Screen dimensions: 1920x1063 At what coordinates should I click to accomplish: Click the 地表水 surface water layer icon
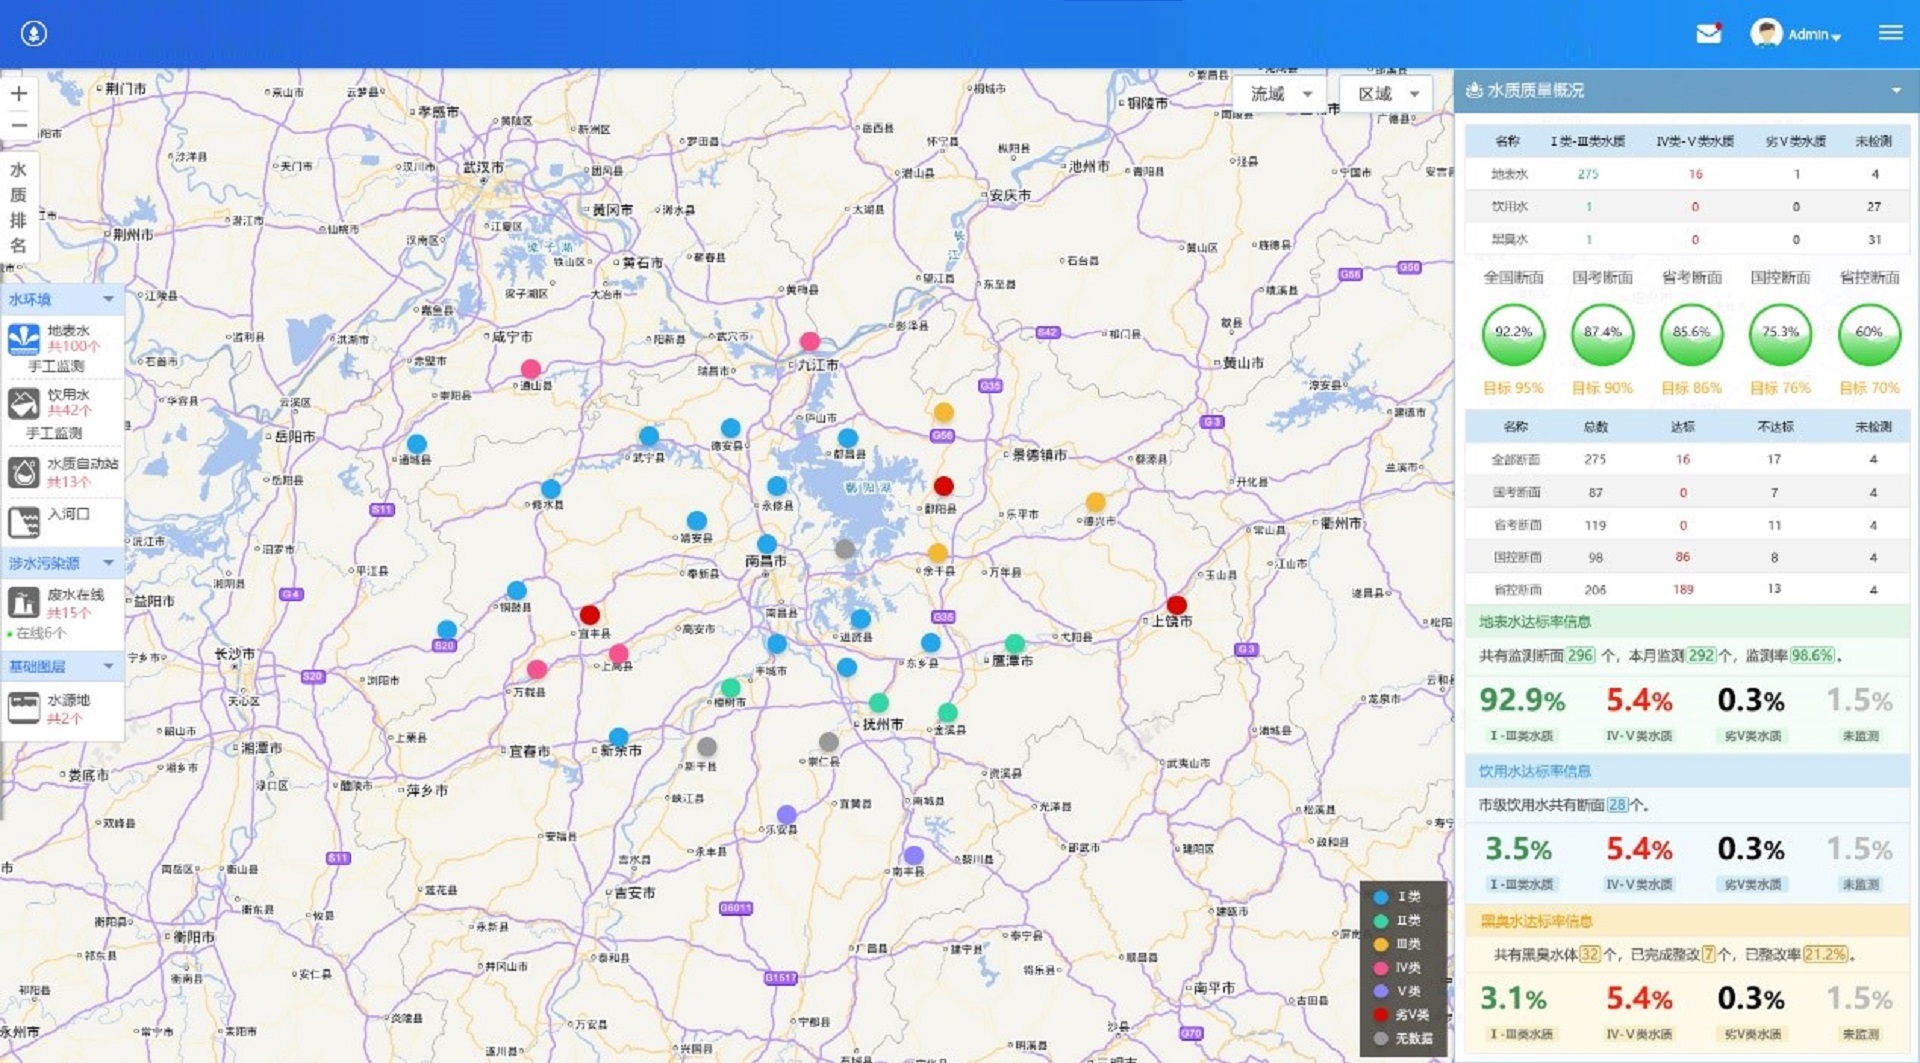(x=24, y=339)
